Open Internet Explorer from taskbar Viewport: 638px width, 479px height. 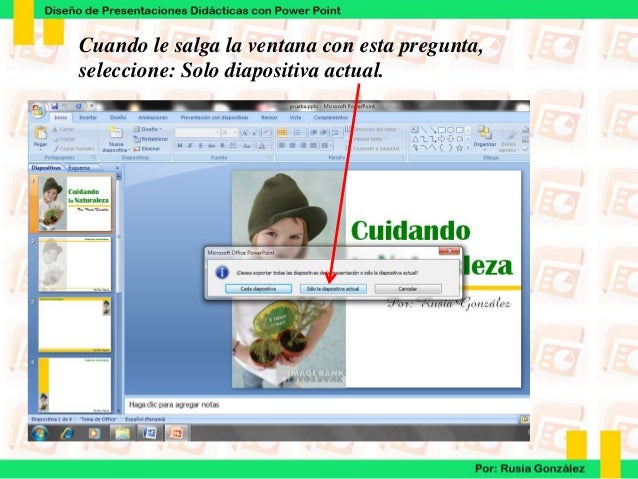point(67,433)
